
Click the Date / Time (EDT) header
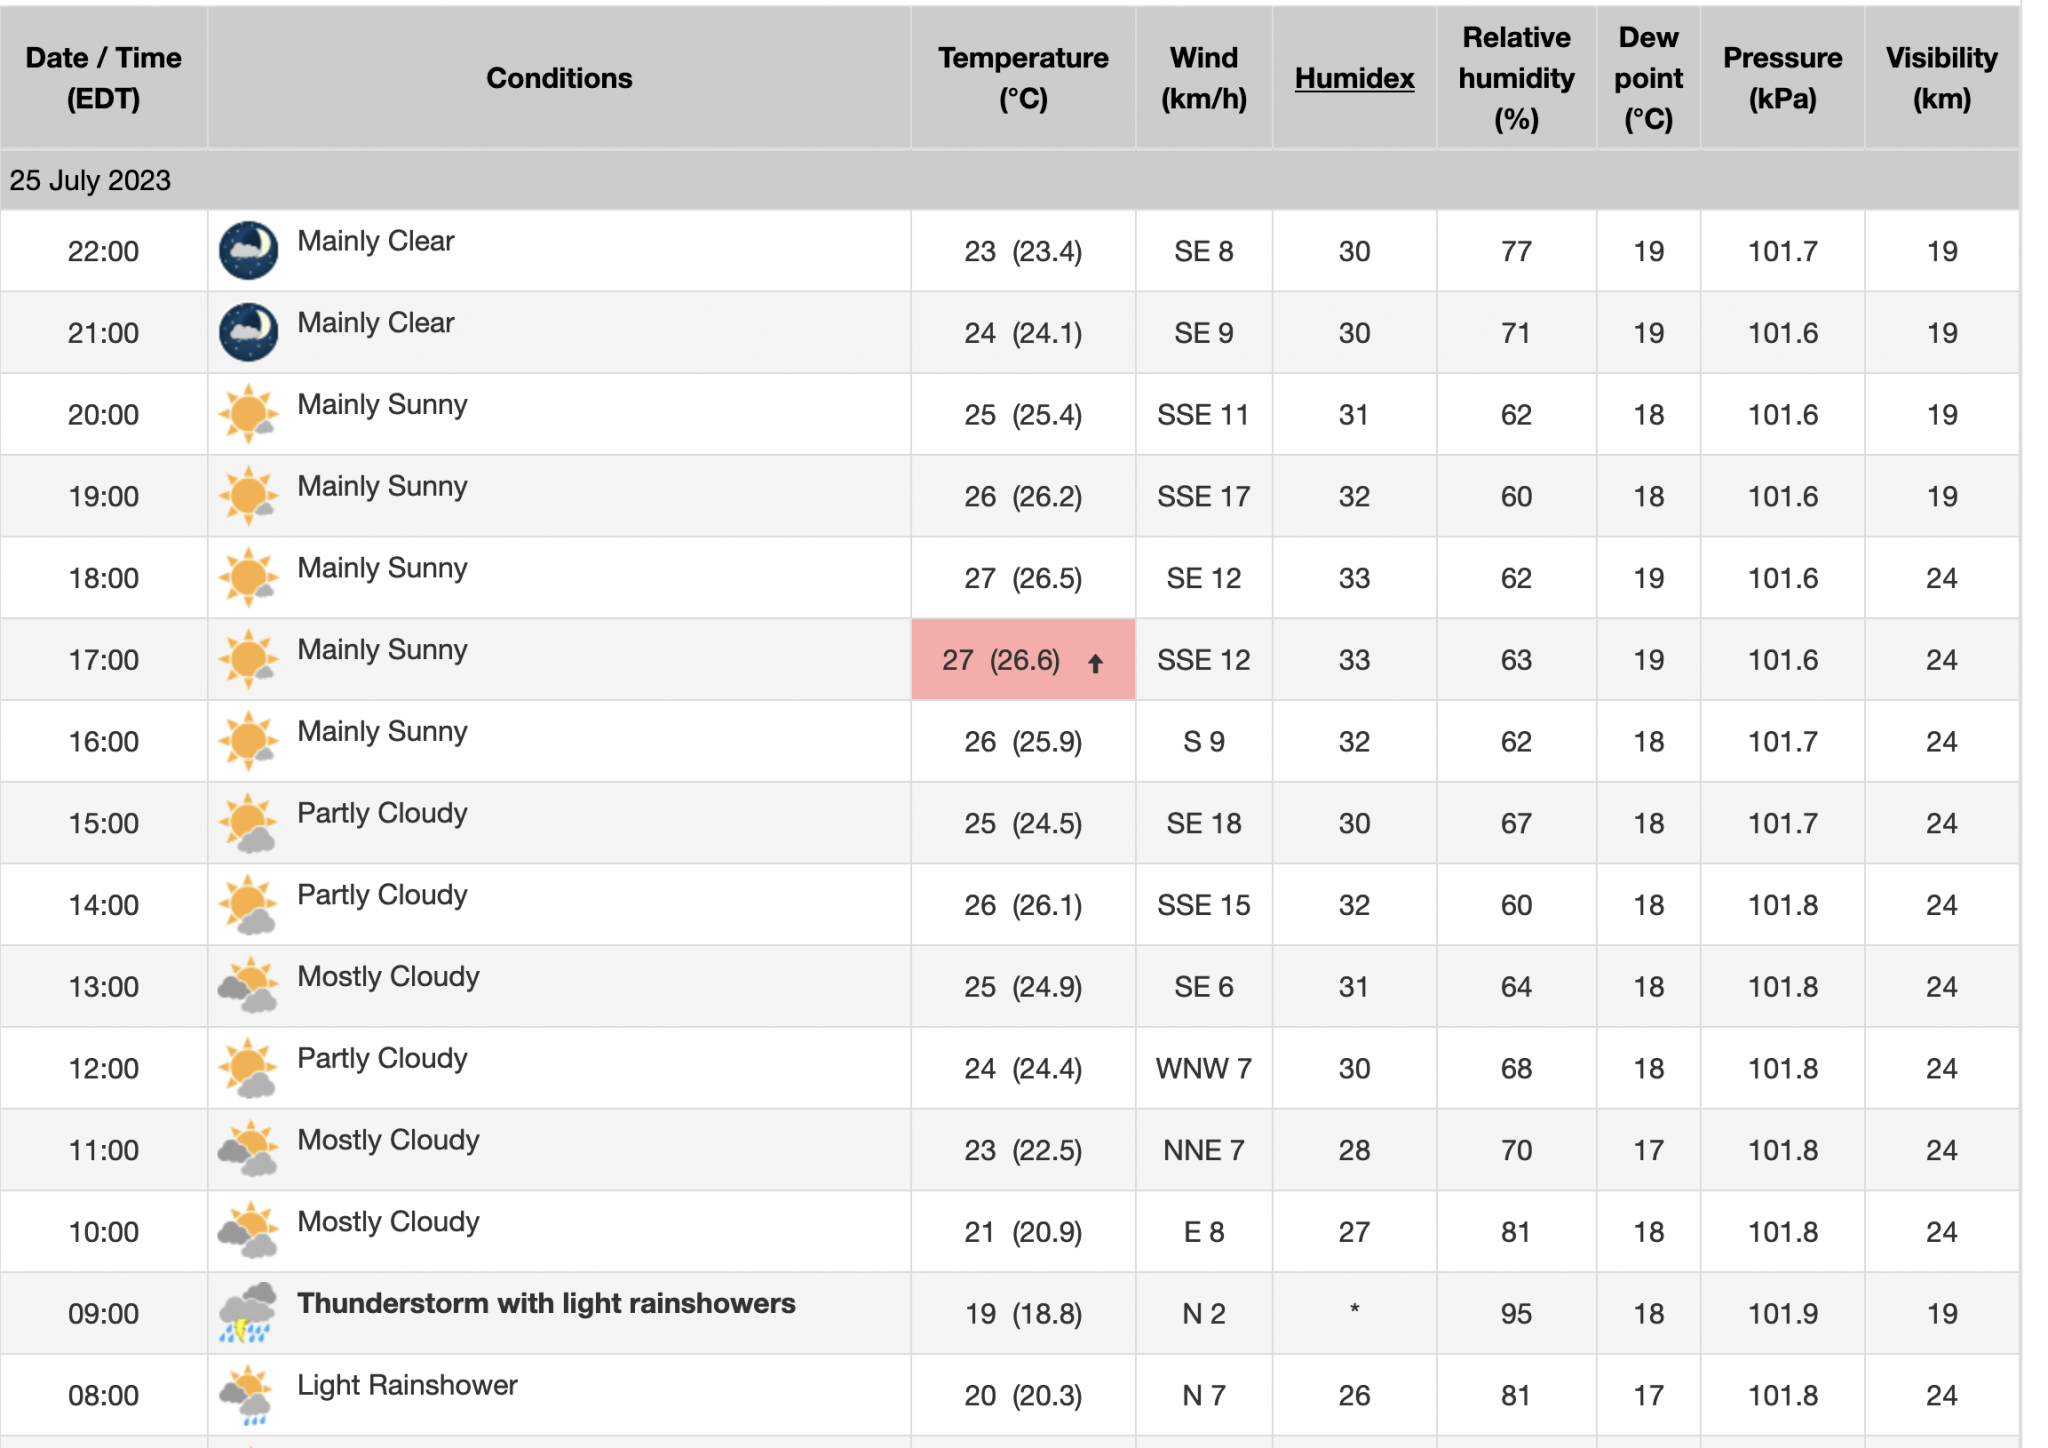(104, 78)
